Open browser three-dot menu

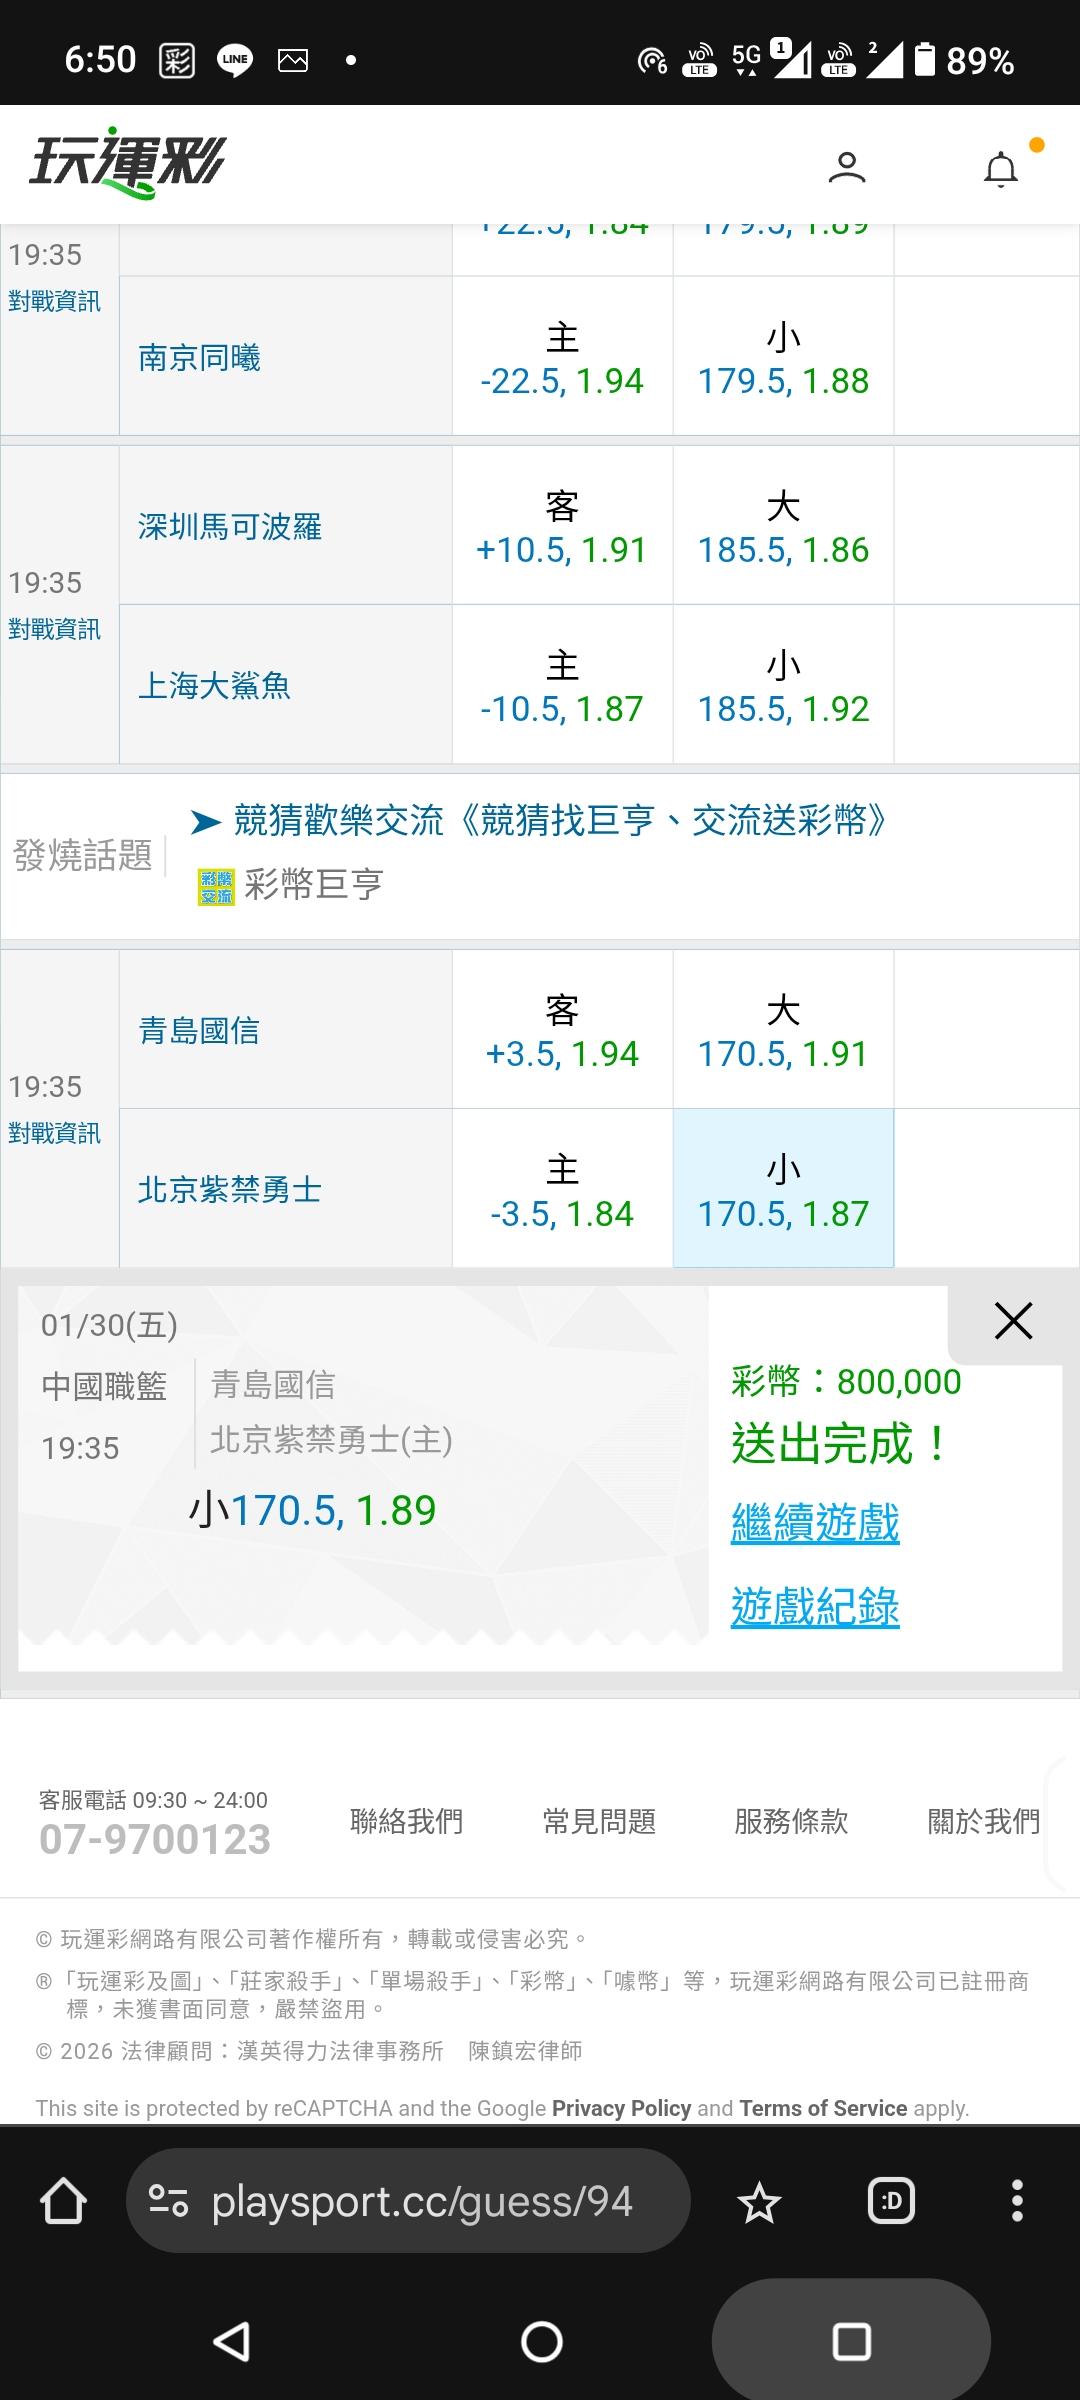(x=1017, y=2201)
